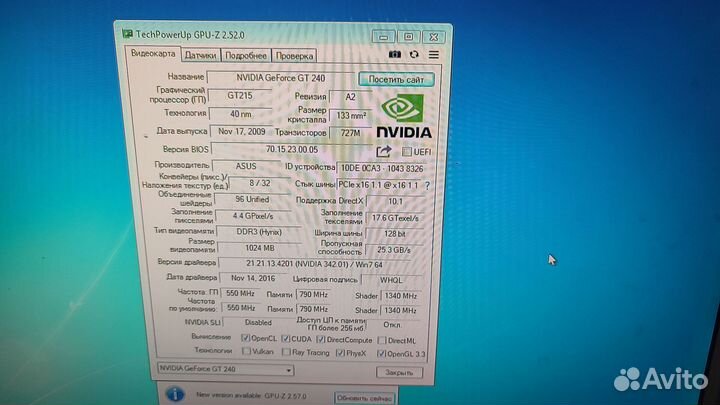Open the hamburger settings menu
720x405 pixels.
click(x=434, y=54)
